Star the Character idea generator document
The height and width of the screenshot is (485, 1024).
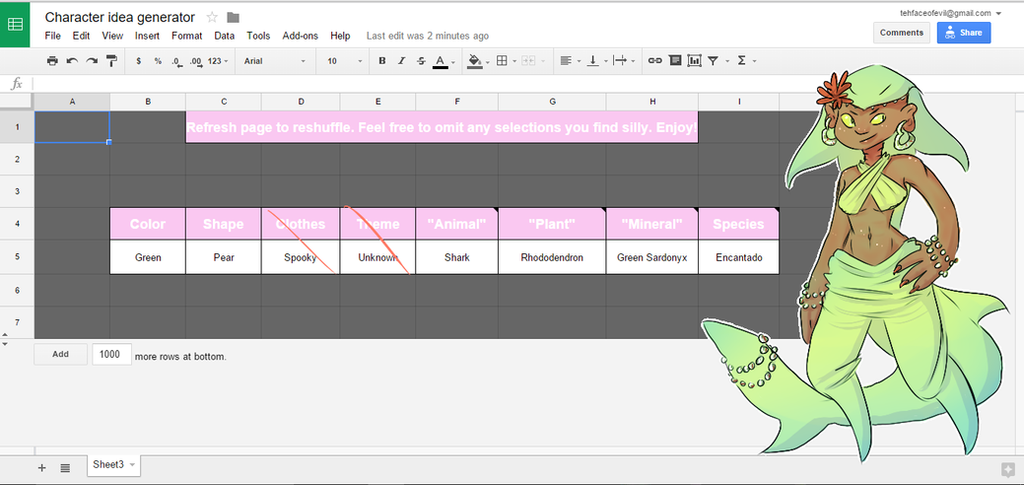[212, 18]
